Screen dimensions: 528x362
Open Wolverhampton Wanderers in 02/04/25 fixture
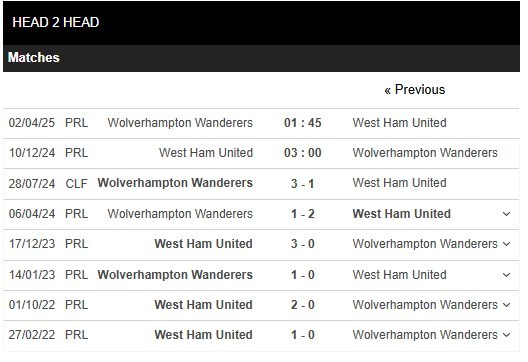point(180,123)
